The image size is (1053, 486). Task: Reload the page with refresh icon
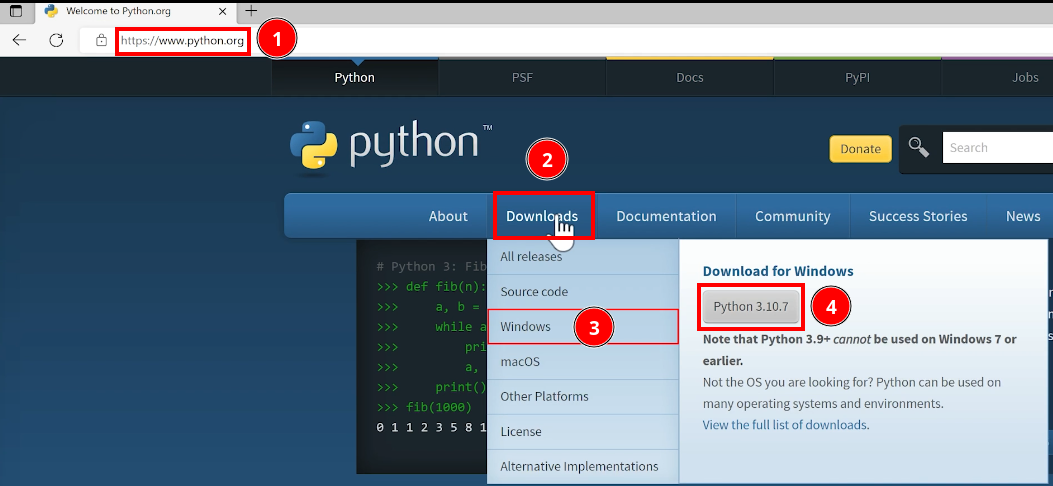(56, 40)
